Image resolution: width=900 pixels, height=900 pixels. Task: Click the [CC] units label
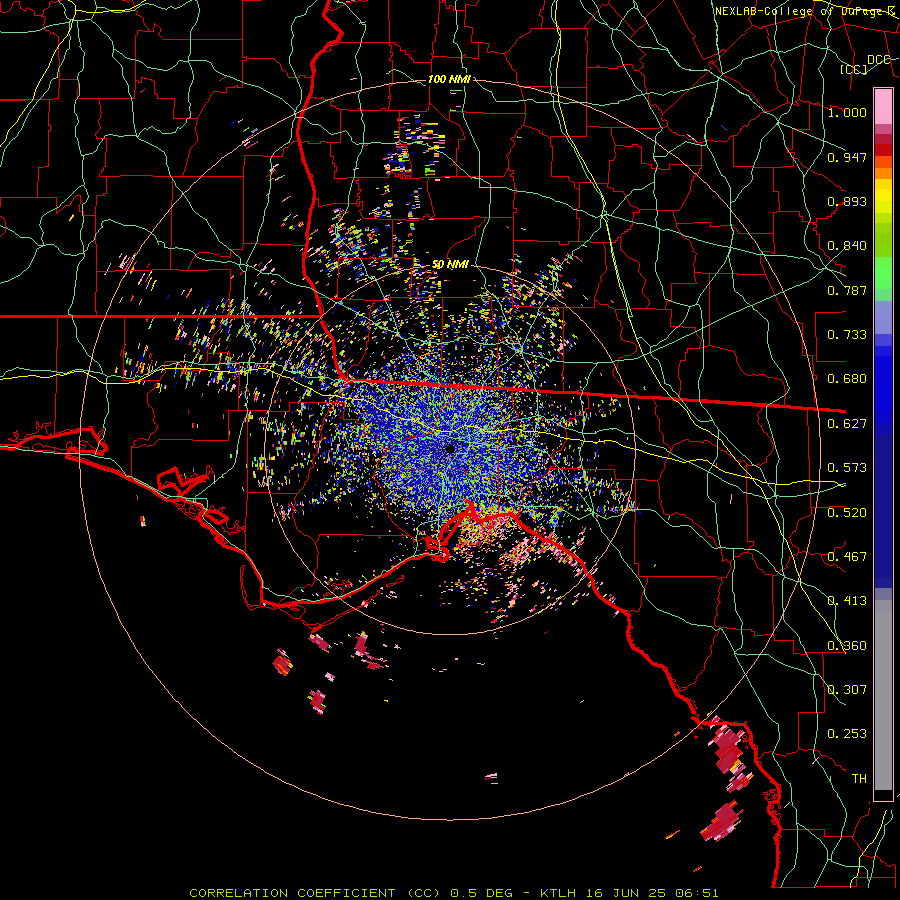pyautogui.click(x=853, y=69)
